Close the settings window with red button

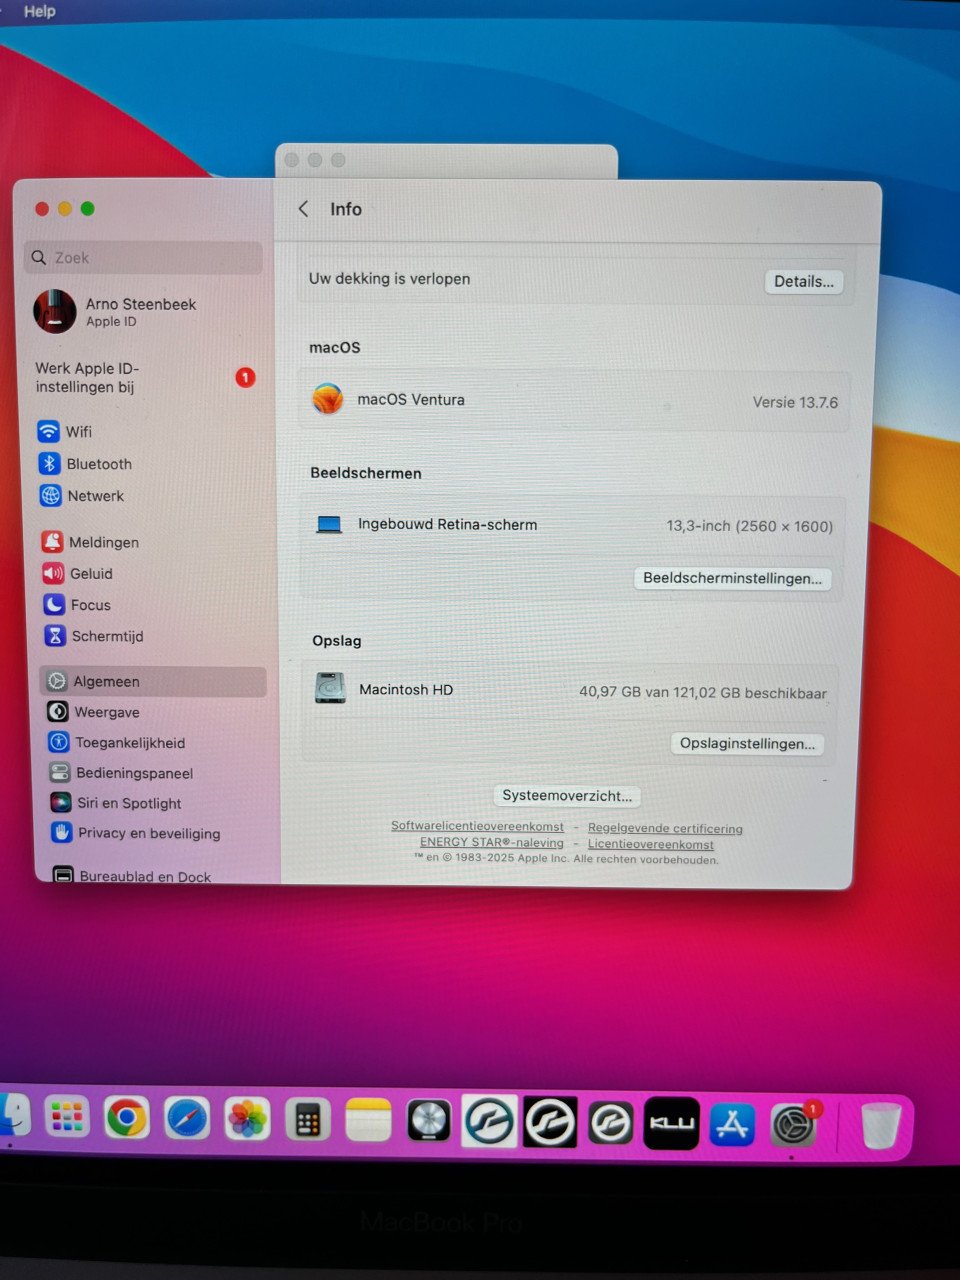tap(42, 209)
